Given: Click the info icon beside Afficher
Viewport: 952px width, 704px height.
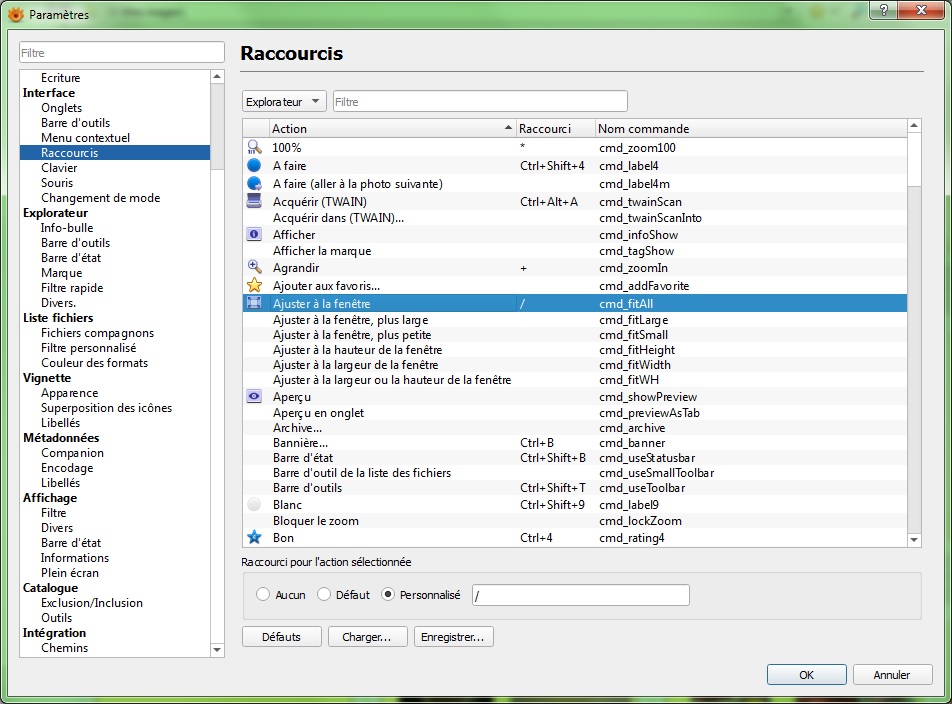Looking at the screenshot, I should (x=254, y=235).
